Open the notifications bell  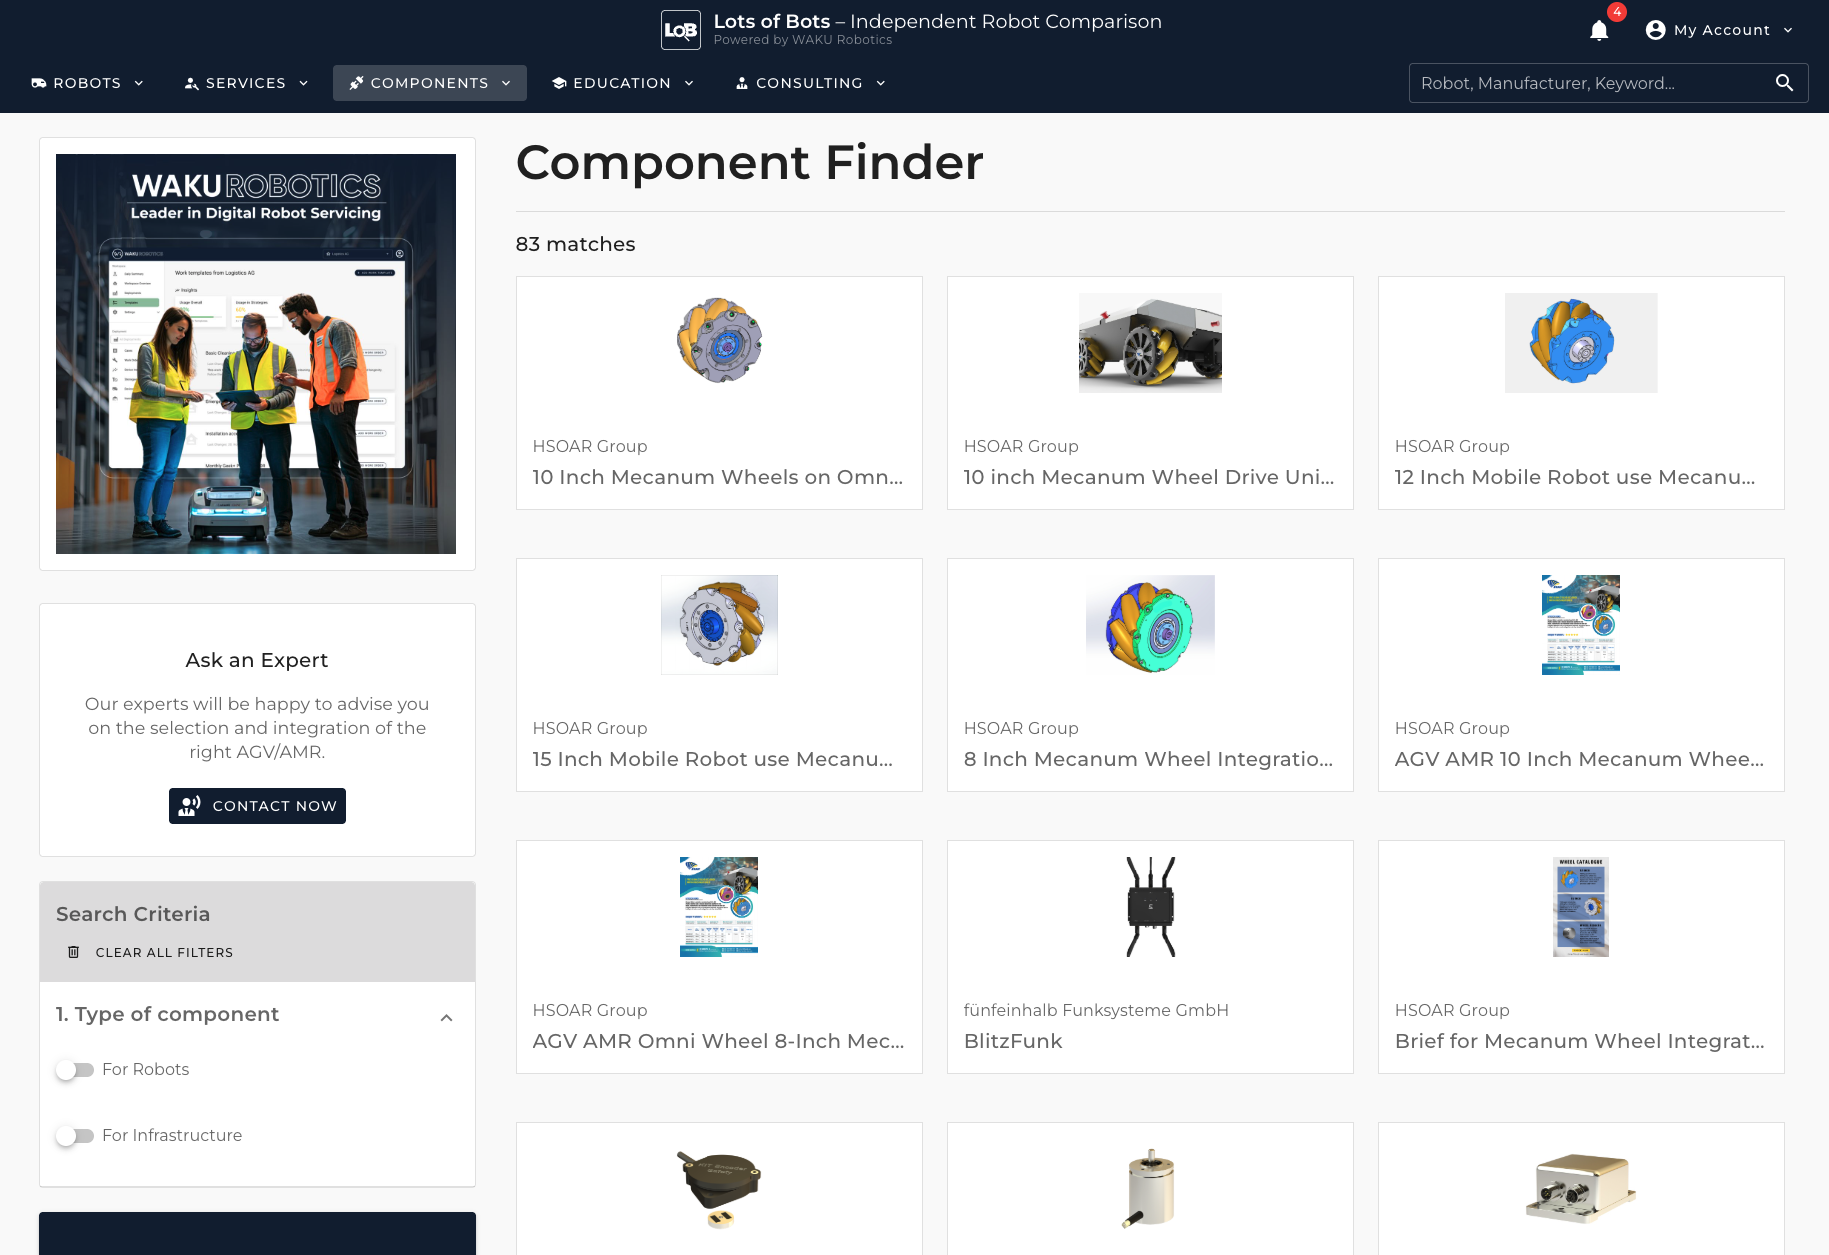pos(1599,31)
